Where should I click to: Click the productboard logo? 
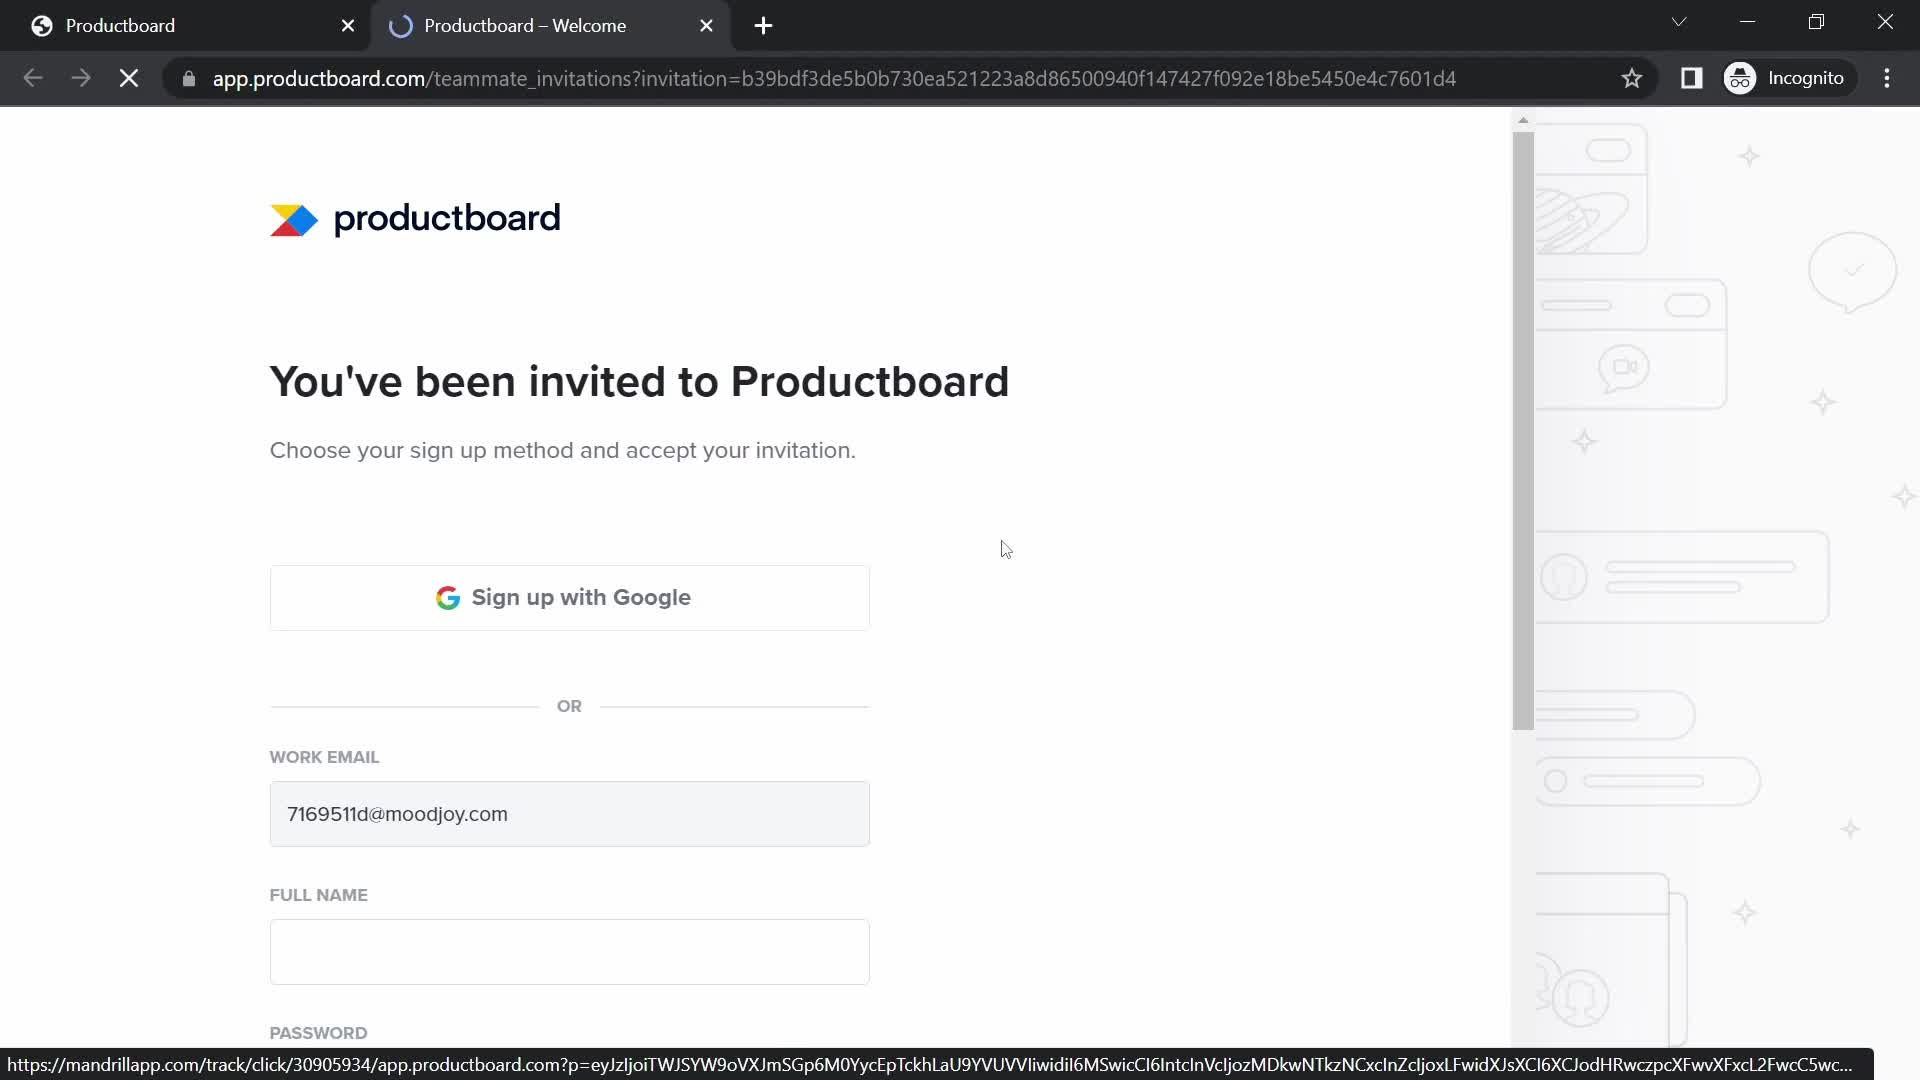tap(415, 219)
